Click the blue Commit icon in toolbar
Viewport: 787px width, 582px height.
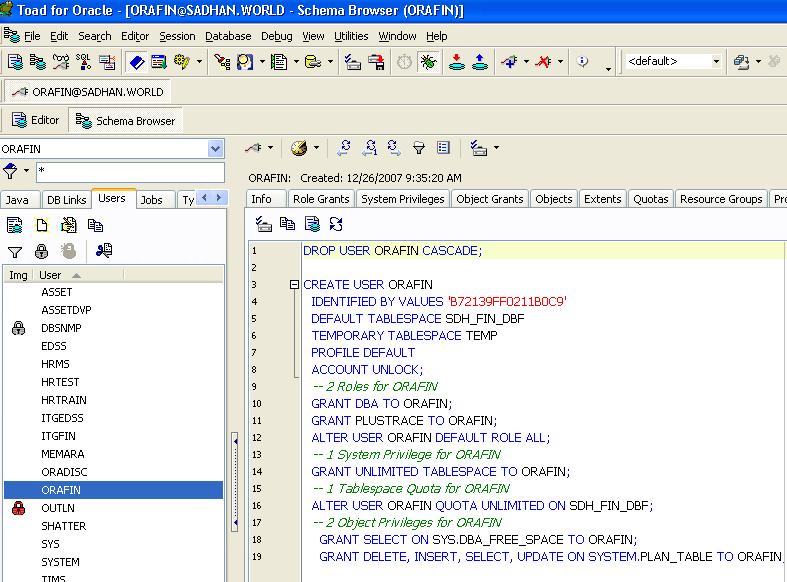point(136,62)
